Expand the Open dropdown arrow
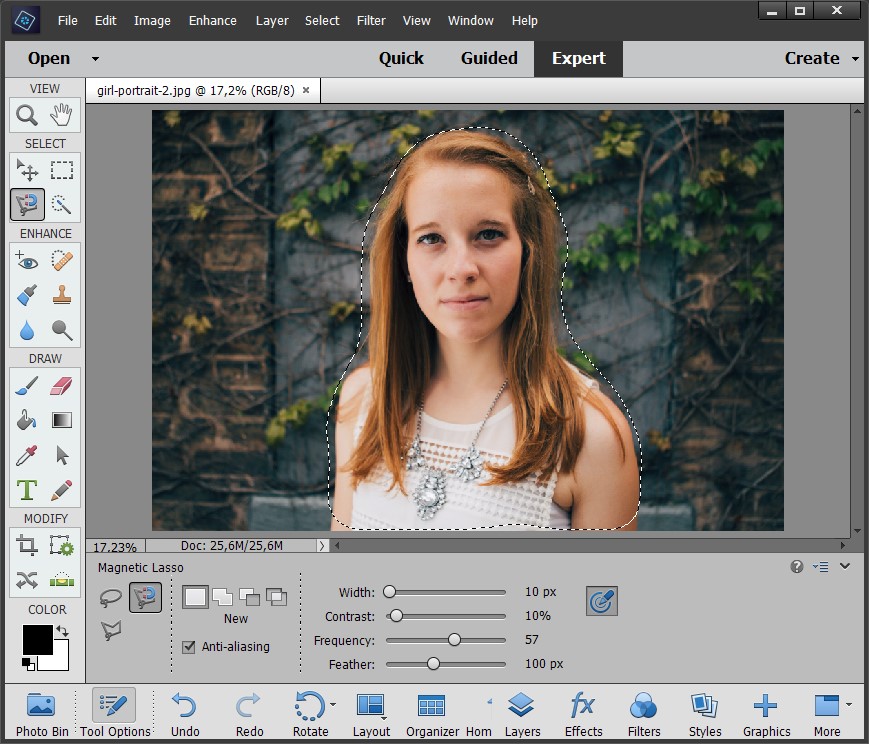Viewport: 869px width, 744px height. (x=95, y=59)
